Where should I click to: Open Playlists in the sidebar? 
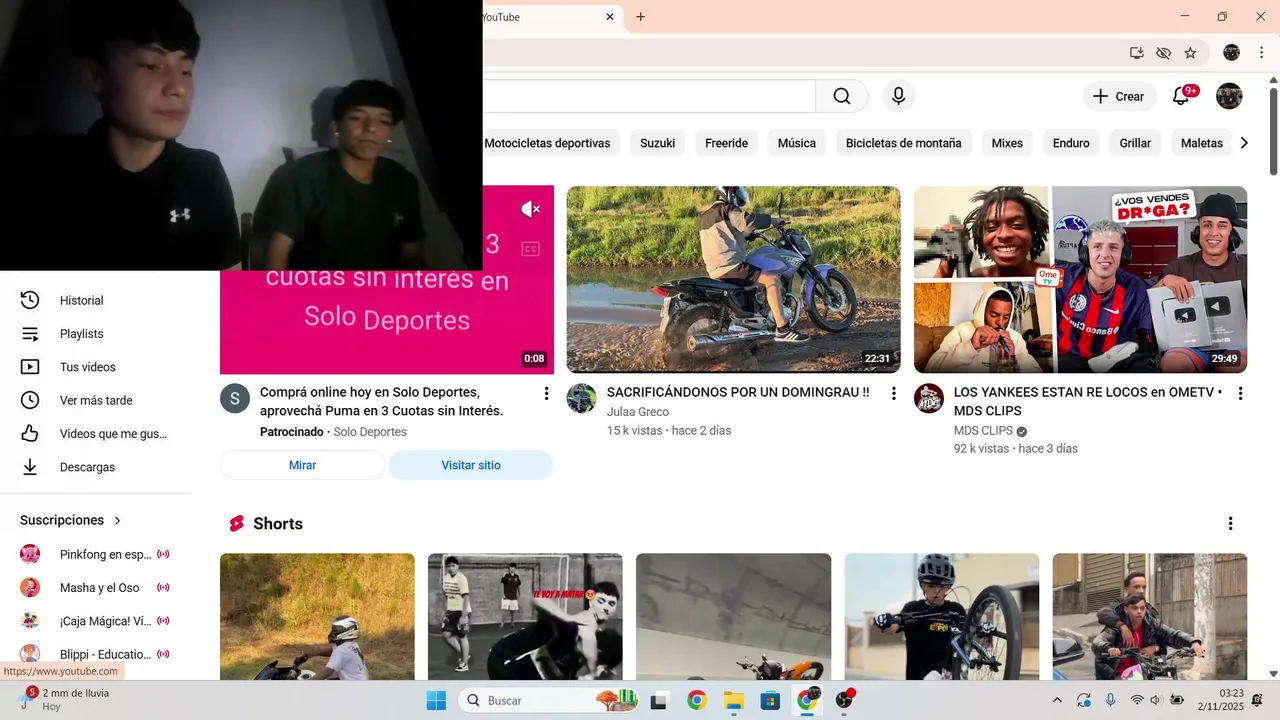[x=96, y=334]
